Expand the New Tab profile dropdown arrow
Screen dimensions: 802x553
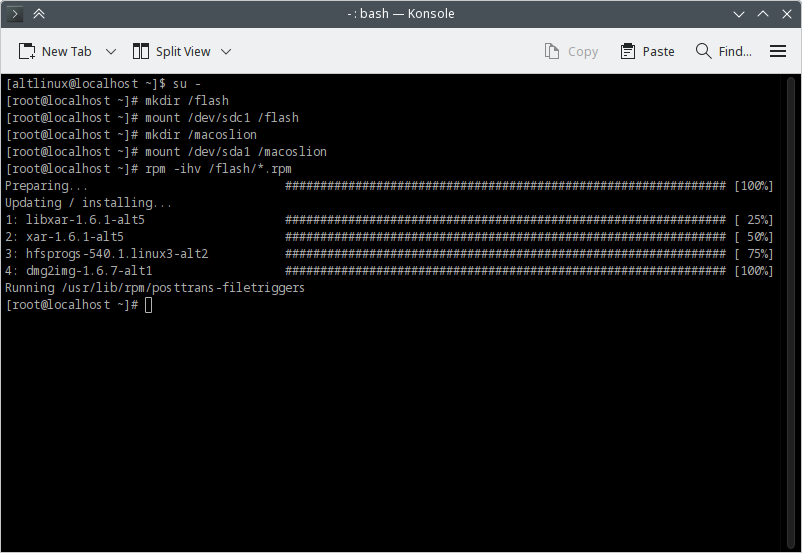click(x=110, y=52)
